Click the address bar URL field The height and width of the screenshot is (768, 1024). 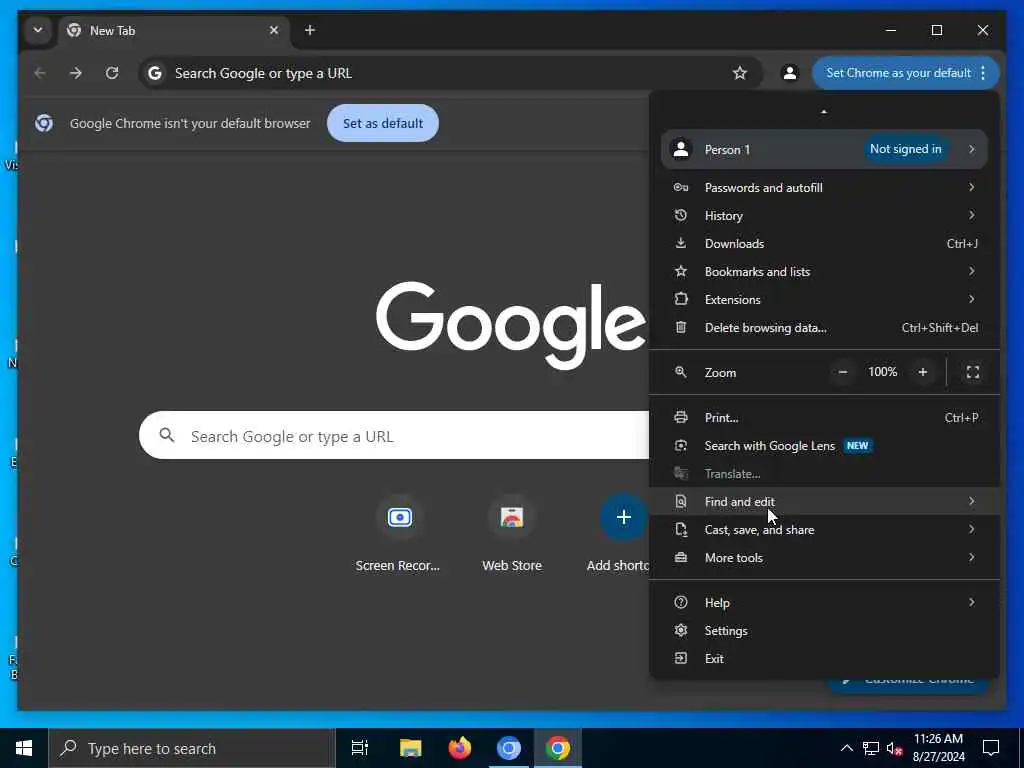(x=451, y=73)
